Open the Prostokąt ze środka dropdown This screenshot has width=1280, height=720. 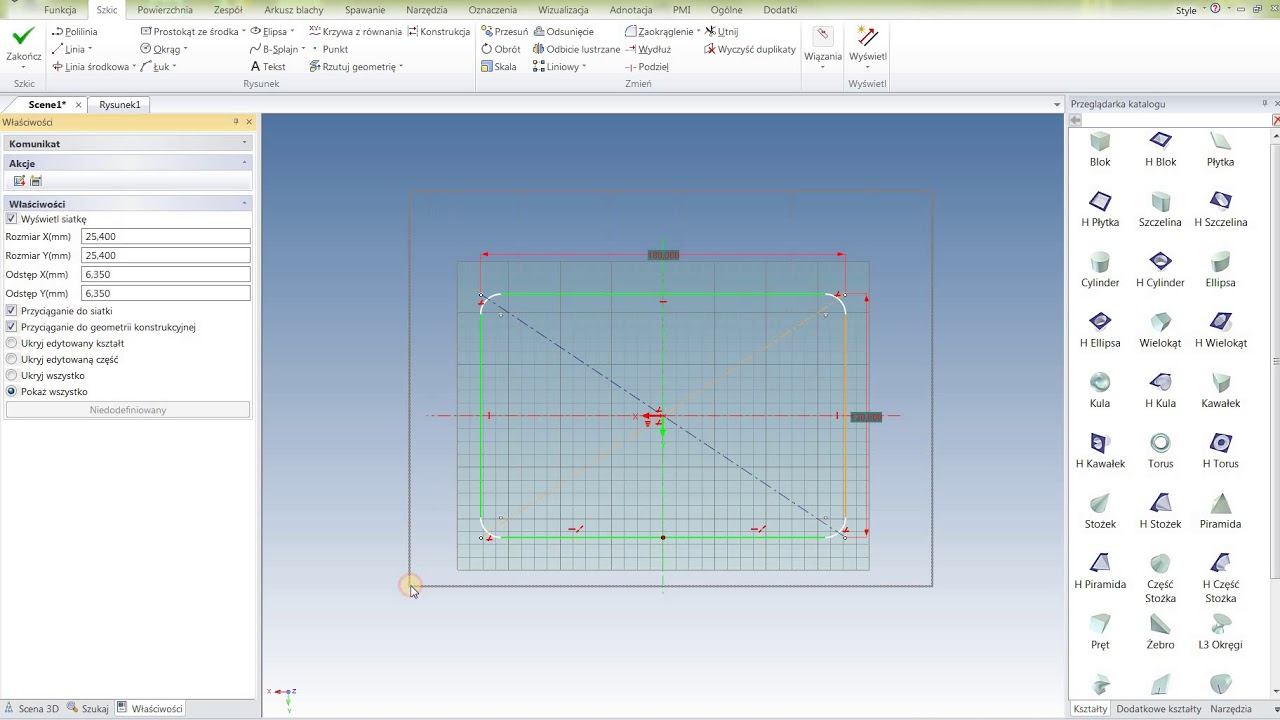click(x=244, y=32)
